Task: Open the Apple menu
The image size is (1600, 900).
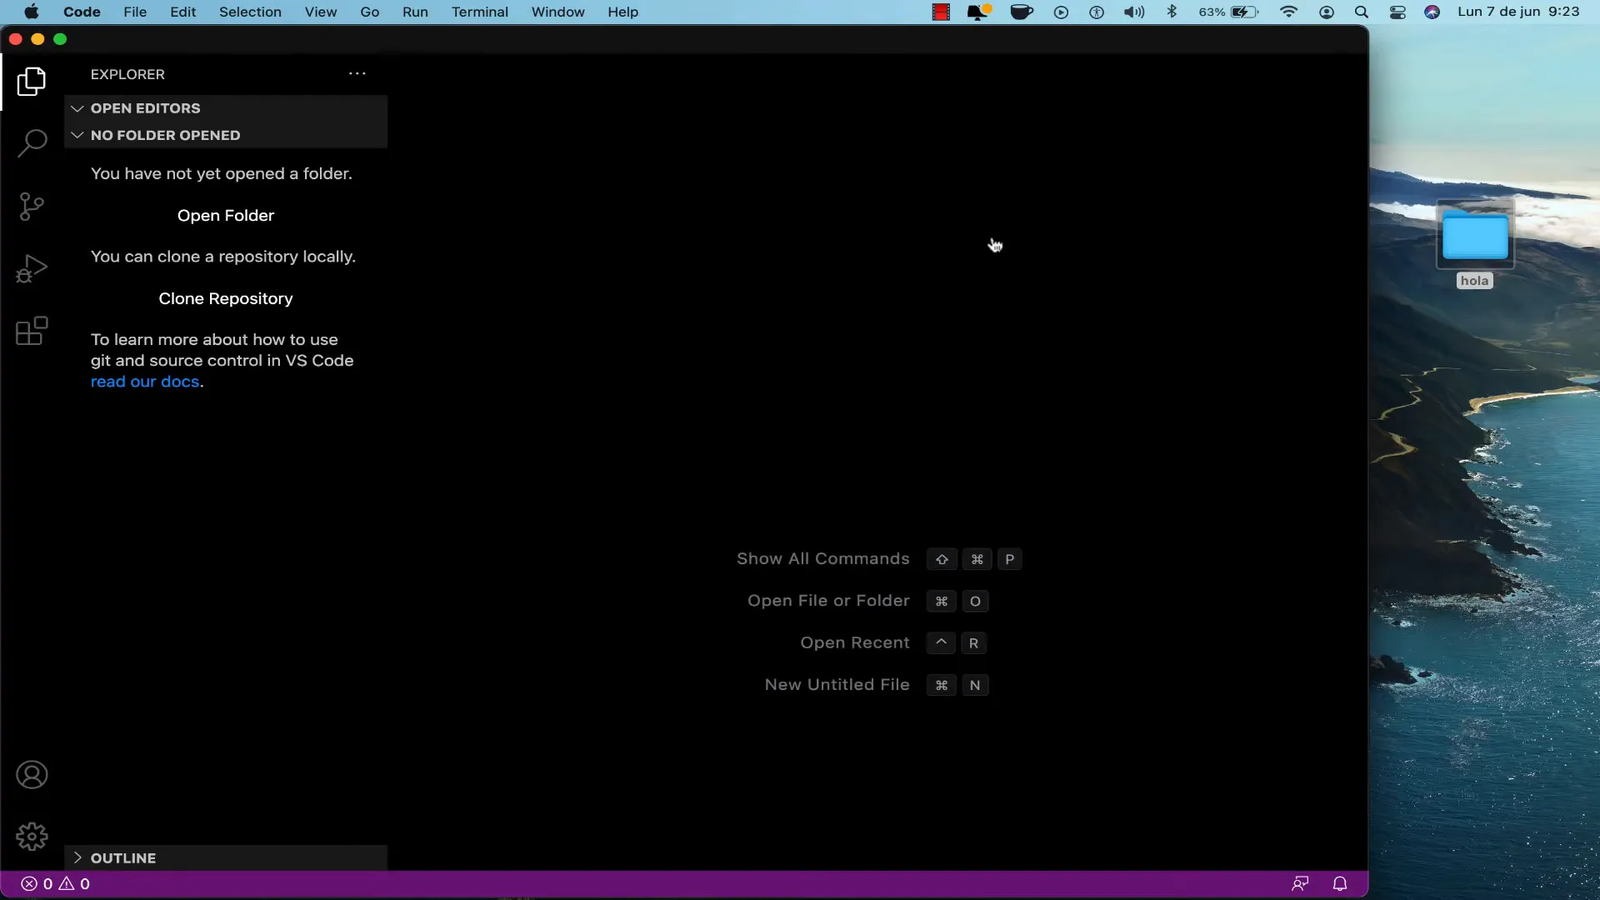Action: pos(31,12)
